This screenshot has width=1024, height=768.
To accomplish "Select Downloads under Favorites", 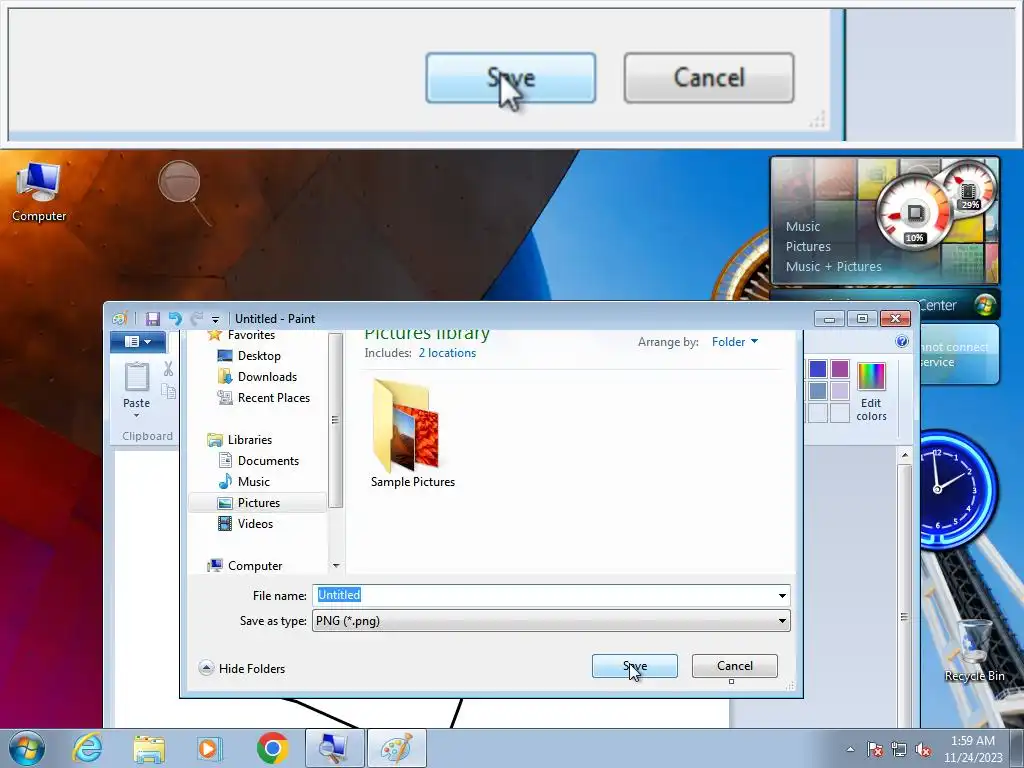I will [x=267, y=377].
